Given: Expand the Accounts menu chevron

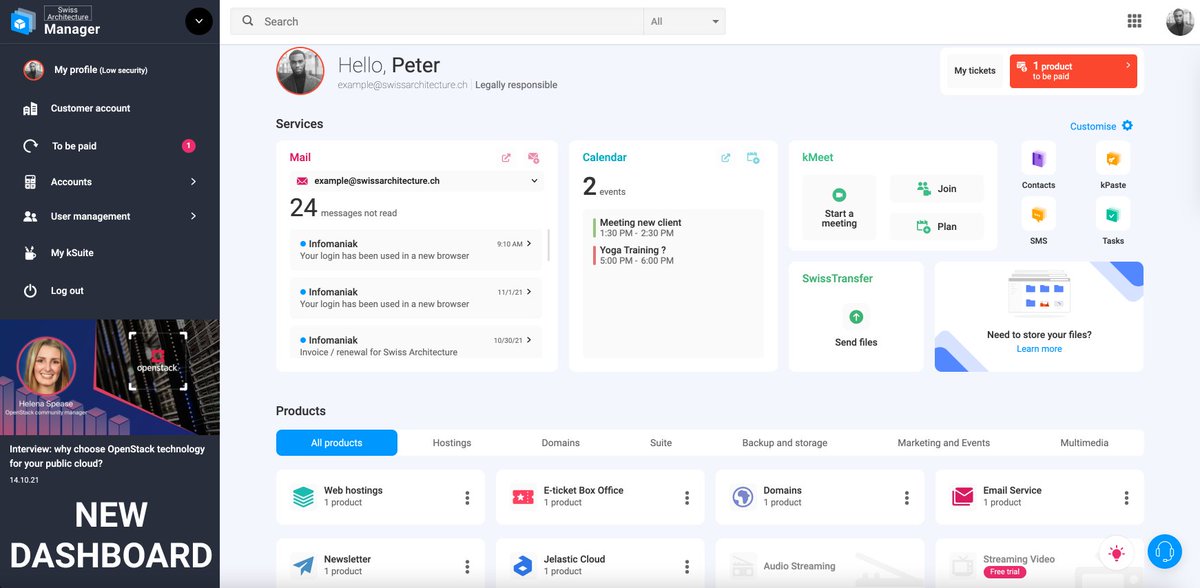Looking at the screenshot, I should coord(193,182).
